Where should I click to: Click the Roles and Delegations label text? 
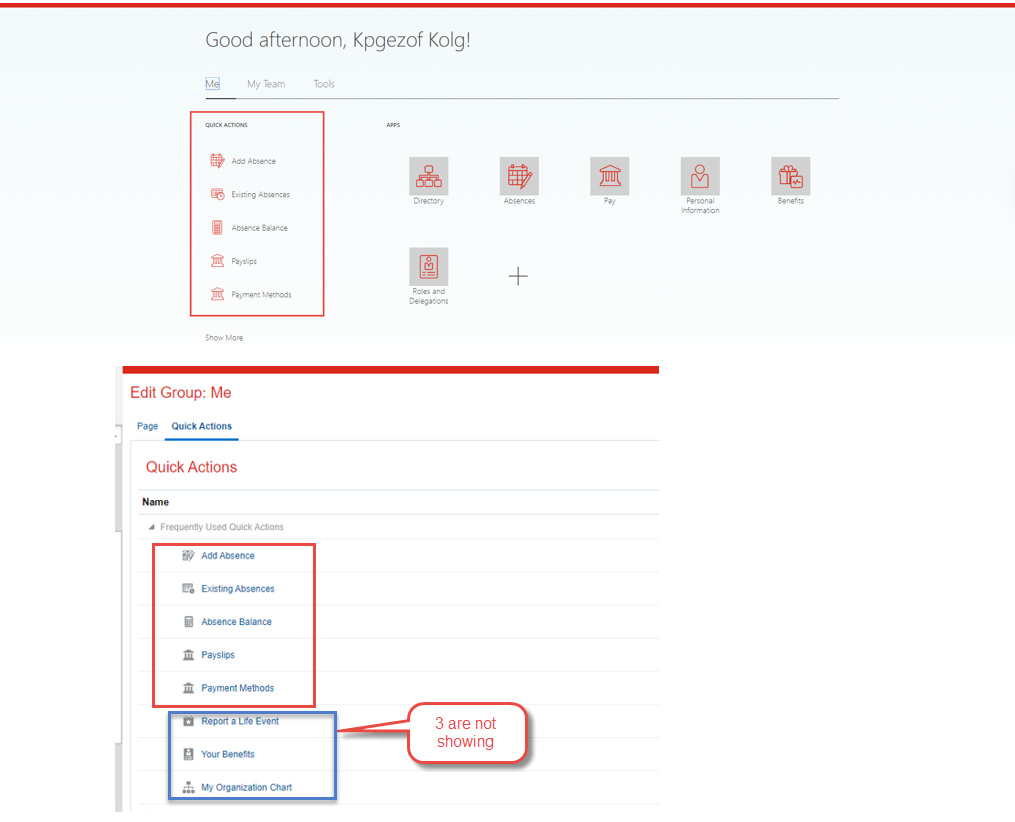[429, 296]
